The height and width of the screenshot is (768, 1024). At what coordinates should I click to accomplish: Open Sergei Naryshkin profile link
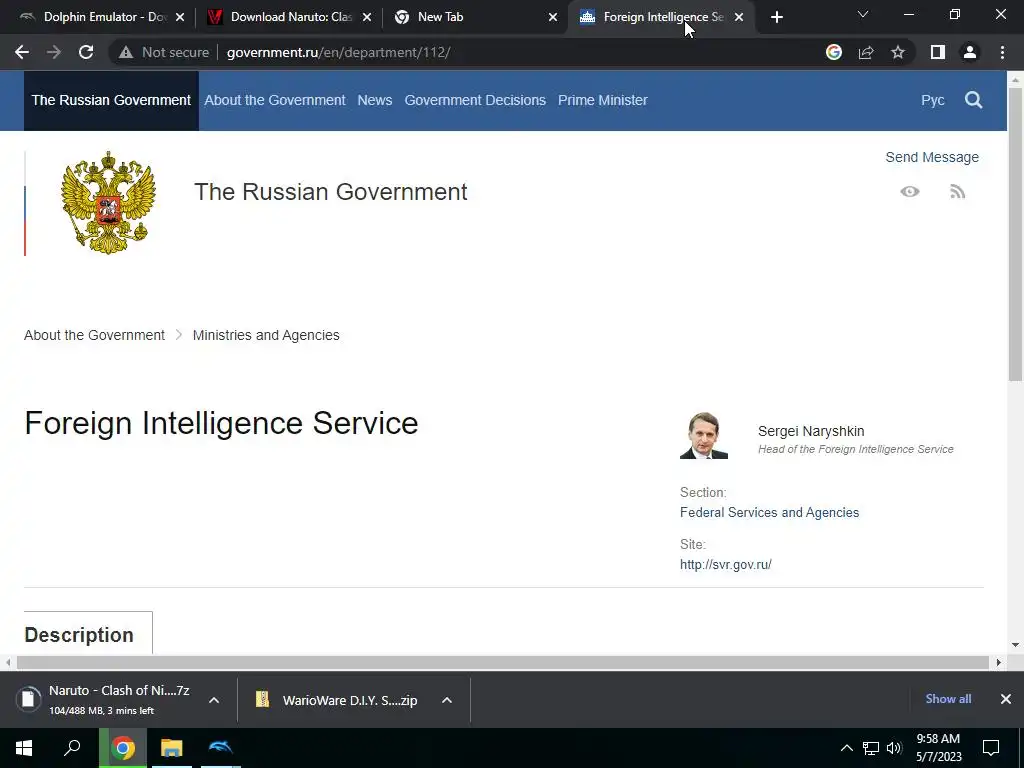(811, 432)
